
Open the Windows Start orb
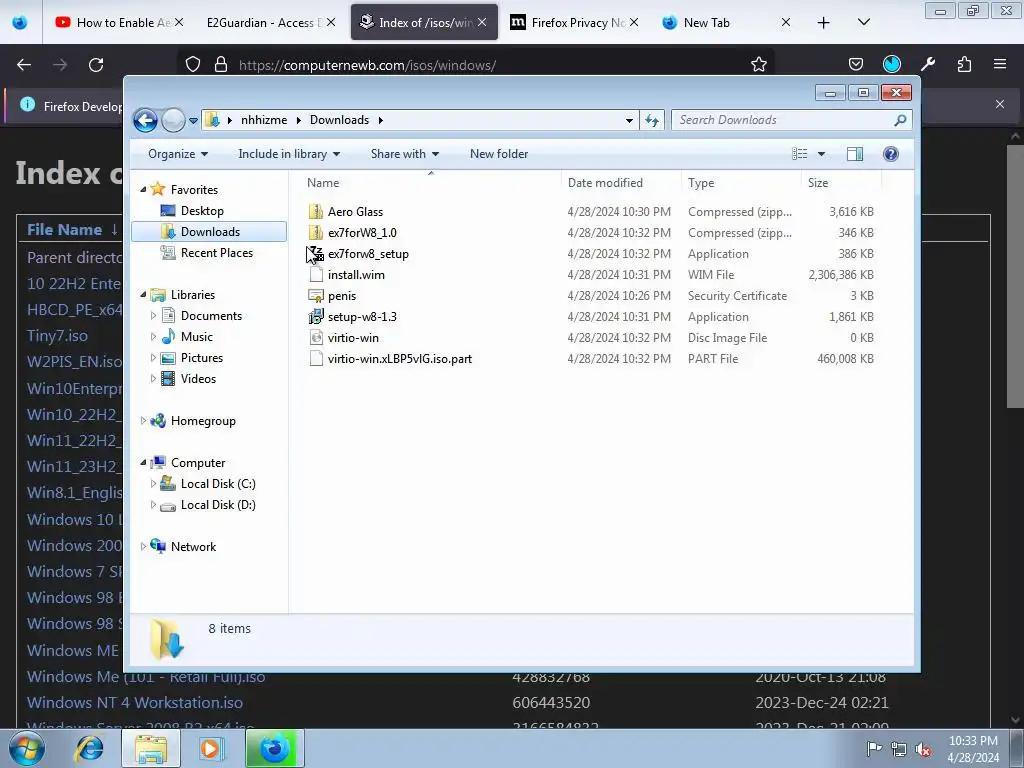tap(26, 748)
